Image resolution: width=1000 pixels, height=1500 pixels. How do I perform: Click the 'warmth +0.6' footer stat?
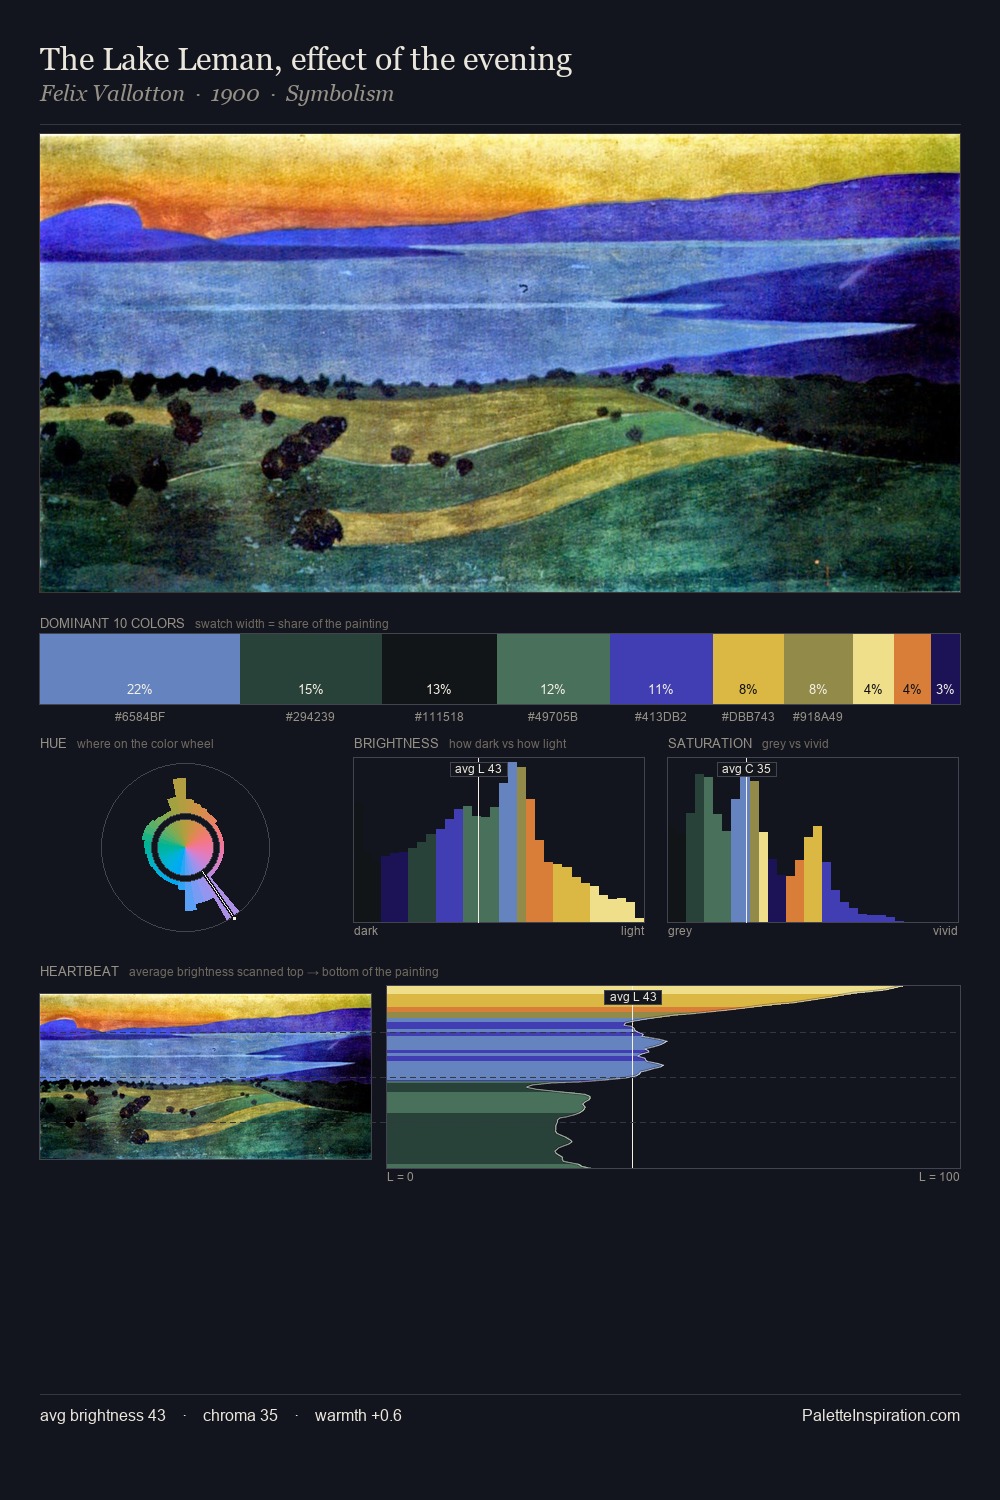coord(358,1415)
